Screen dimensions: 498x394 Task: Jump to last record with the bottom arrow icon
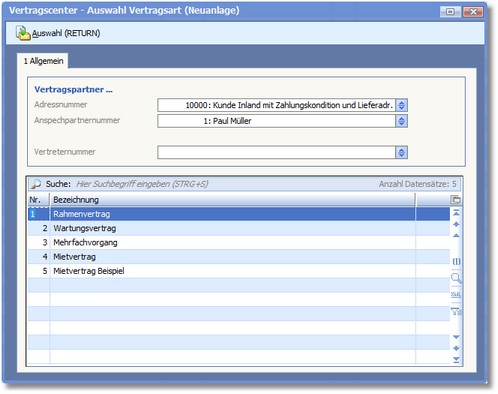click(456, 360)
